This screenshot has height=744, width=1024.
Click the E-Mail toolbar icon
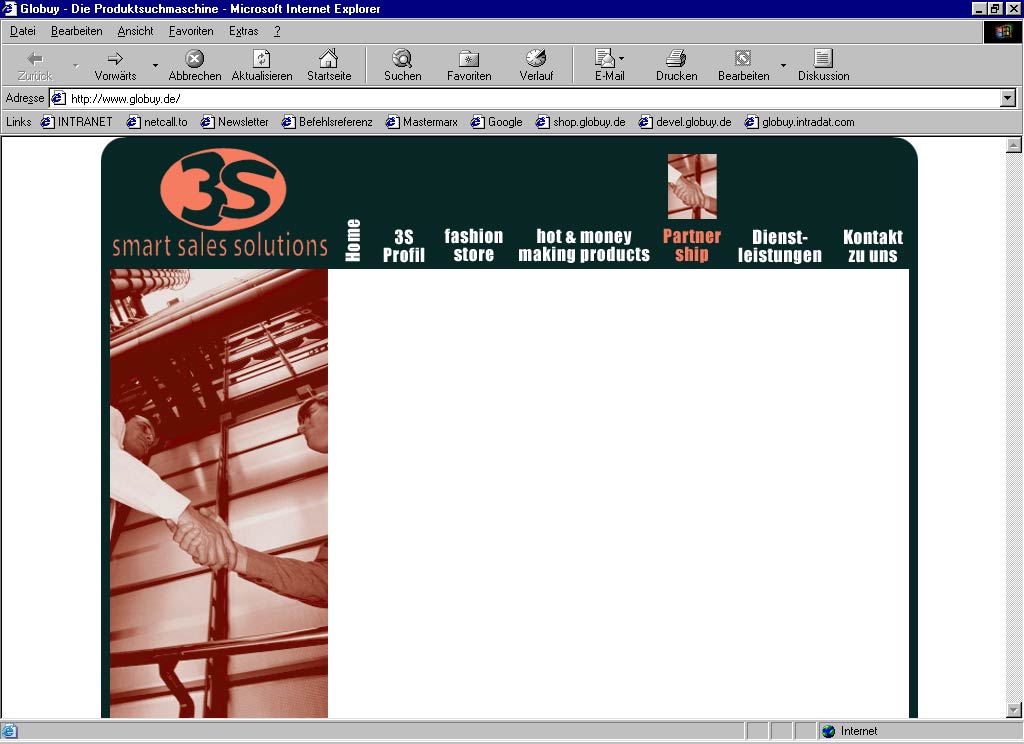tap(605, 58)
